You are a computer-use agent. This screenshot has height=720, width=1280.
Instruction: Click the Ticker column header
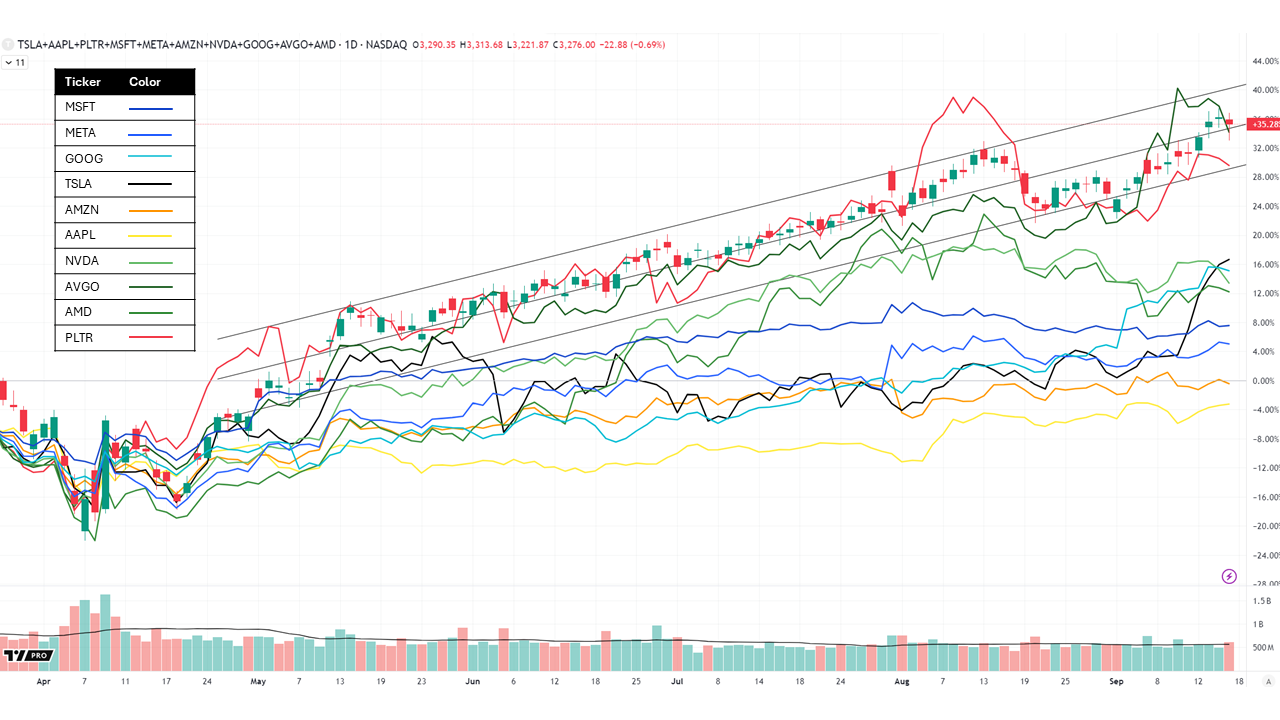click(x=84, y=82)
